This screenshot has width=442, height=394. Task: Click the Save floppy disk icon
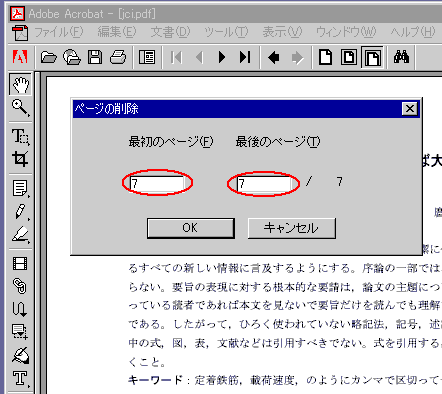point(95,57)
